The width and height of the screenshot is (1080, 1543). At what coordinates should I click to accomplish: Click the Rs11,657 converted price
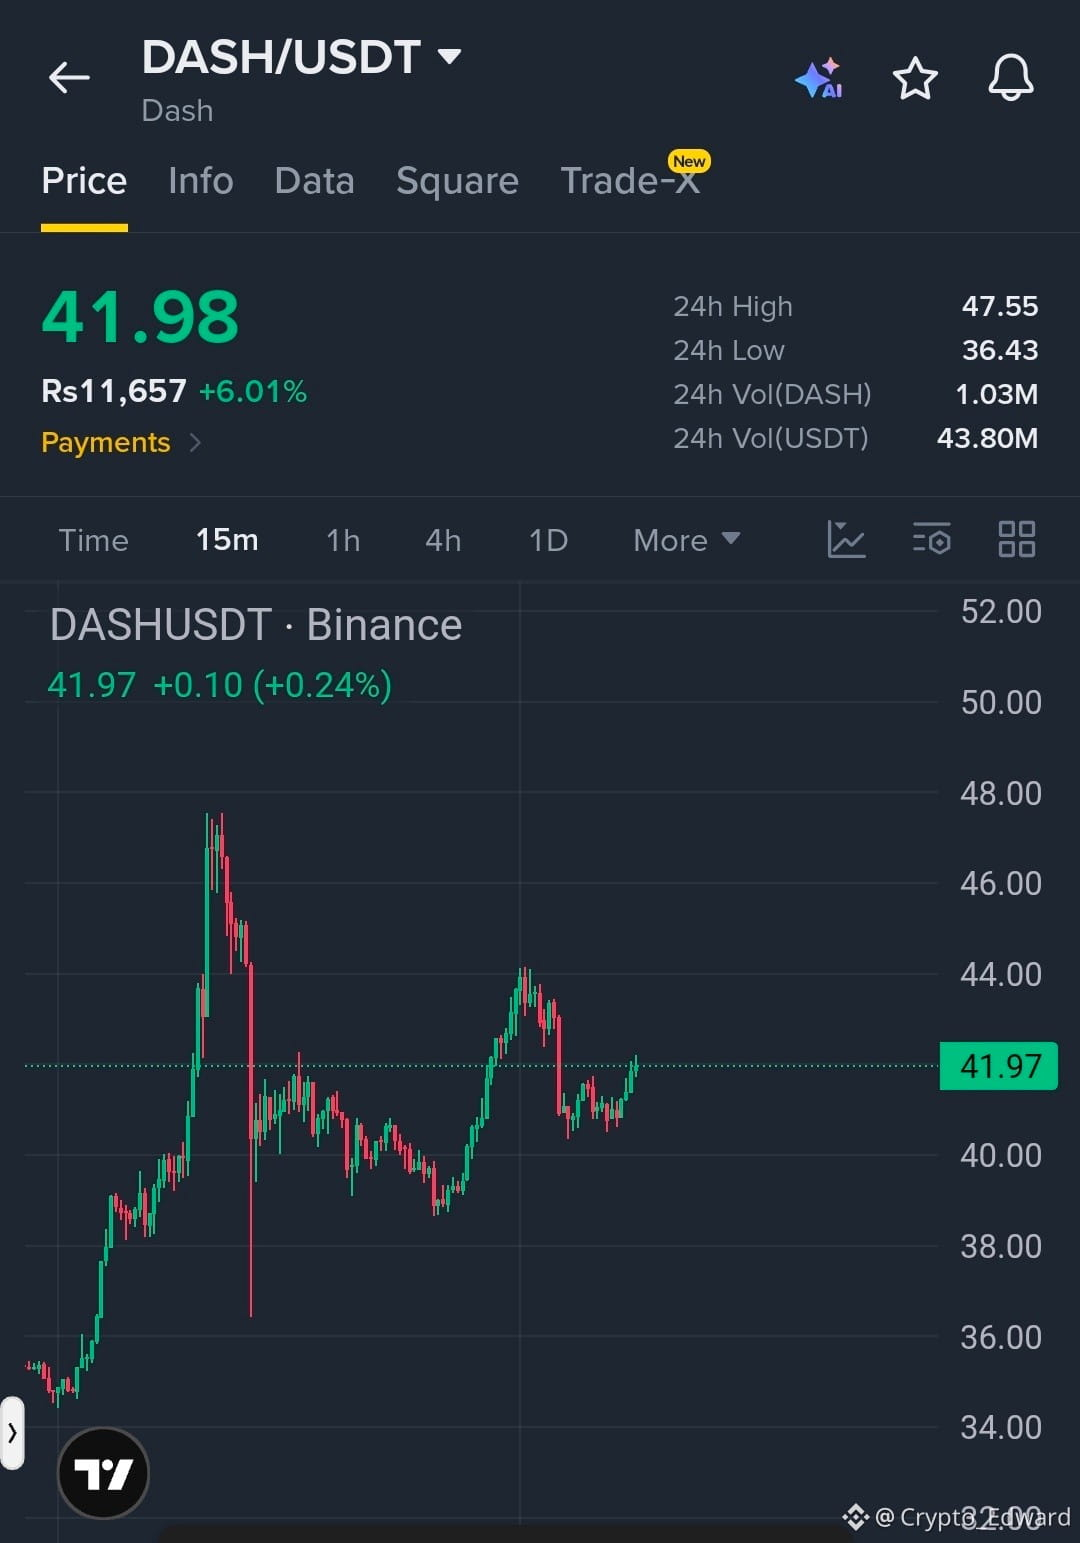114,391
